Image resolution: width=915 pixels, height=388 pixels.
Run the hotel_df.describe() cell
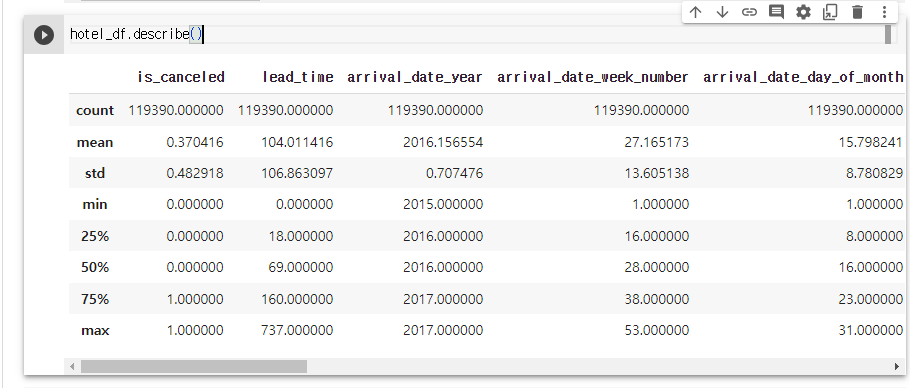click(44, 35)
